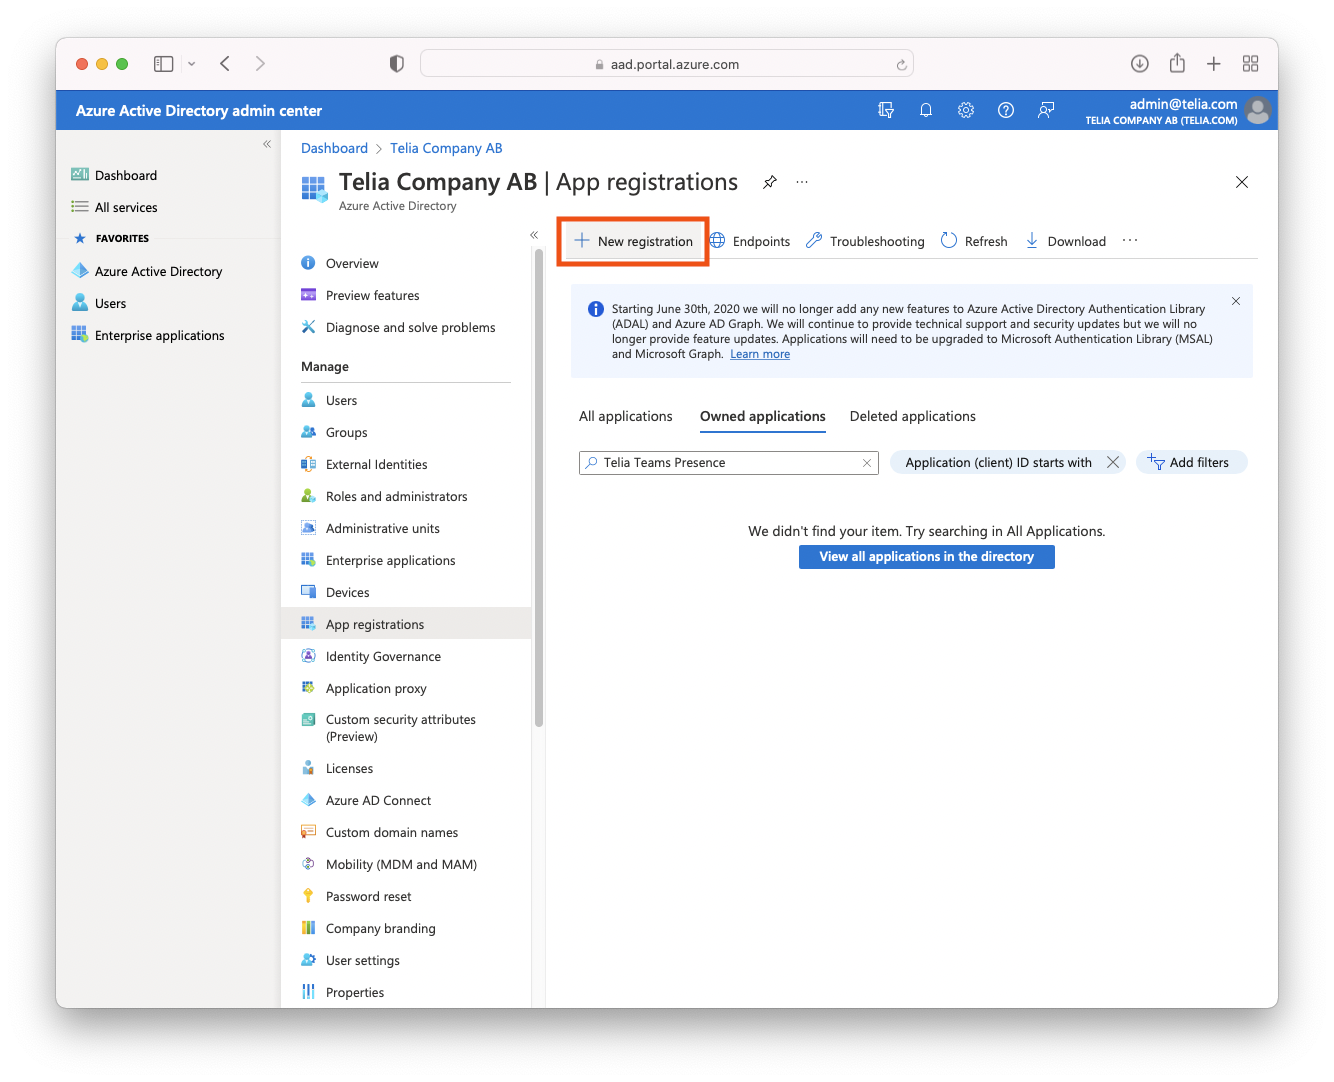Open portal settings gear
The height and width of the screenshot is (1082, 1334).
coord(966,110)
